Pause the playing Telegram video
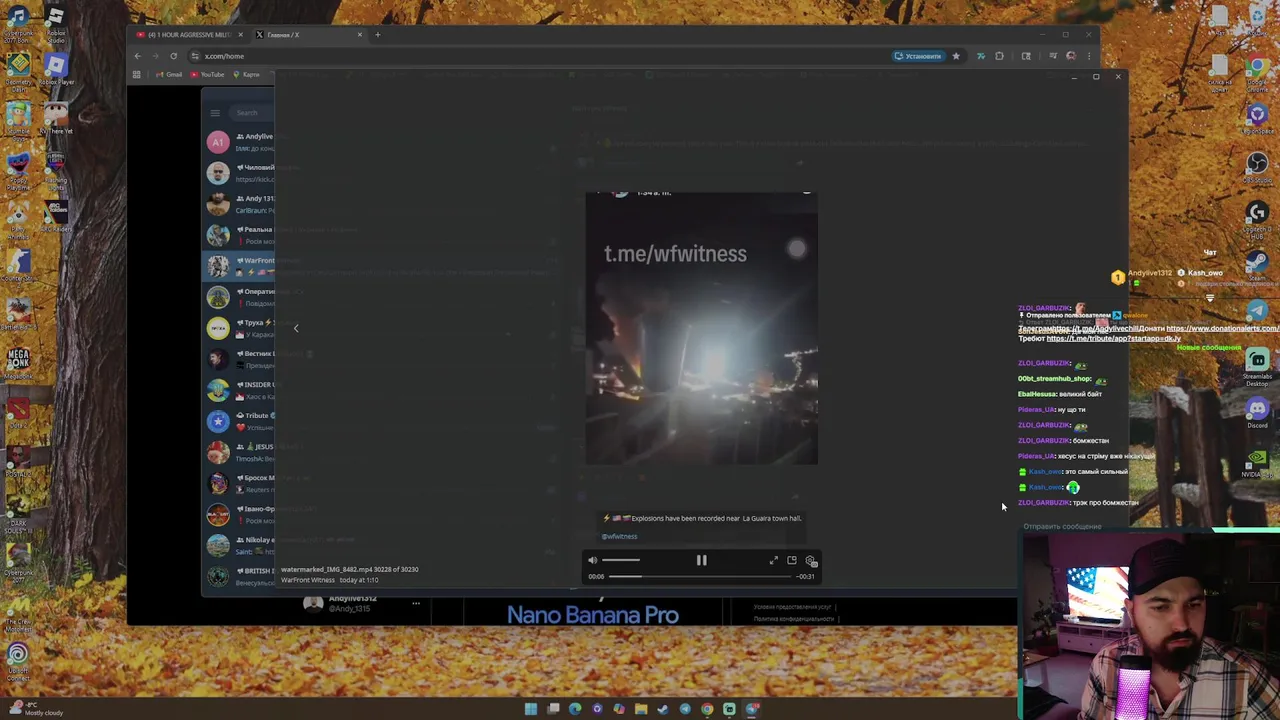Viewport: 1280px width, 720px height. pos(701,561)
